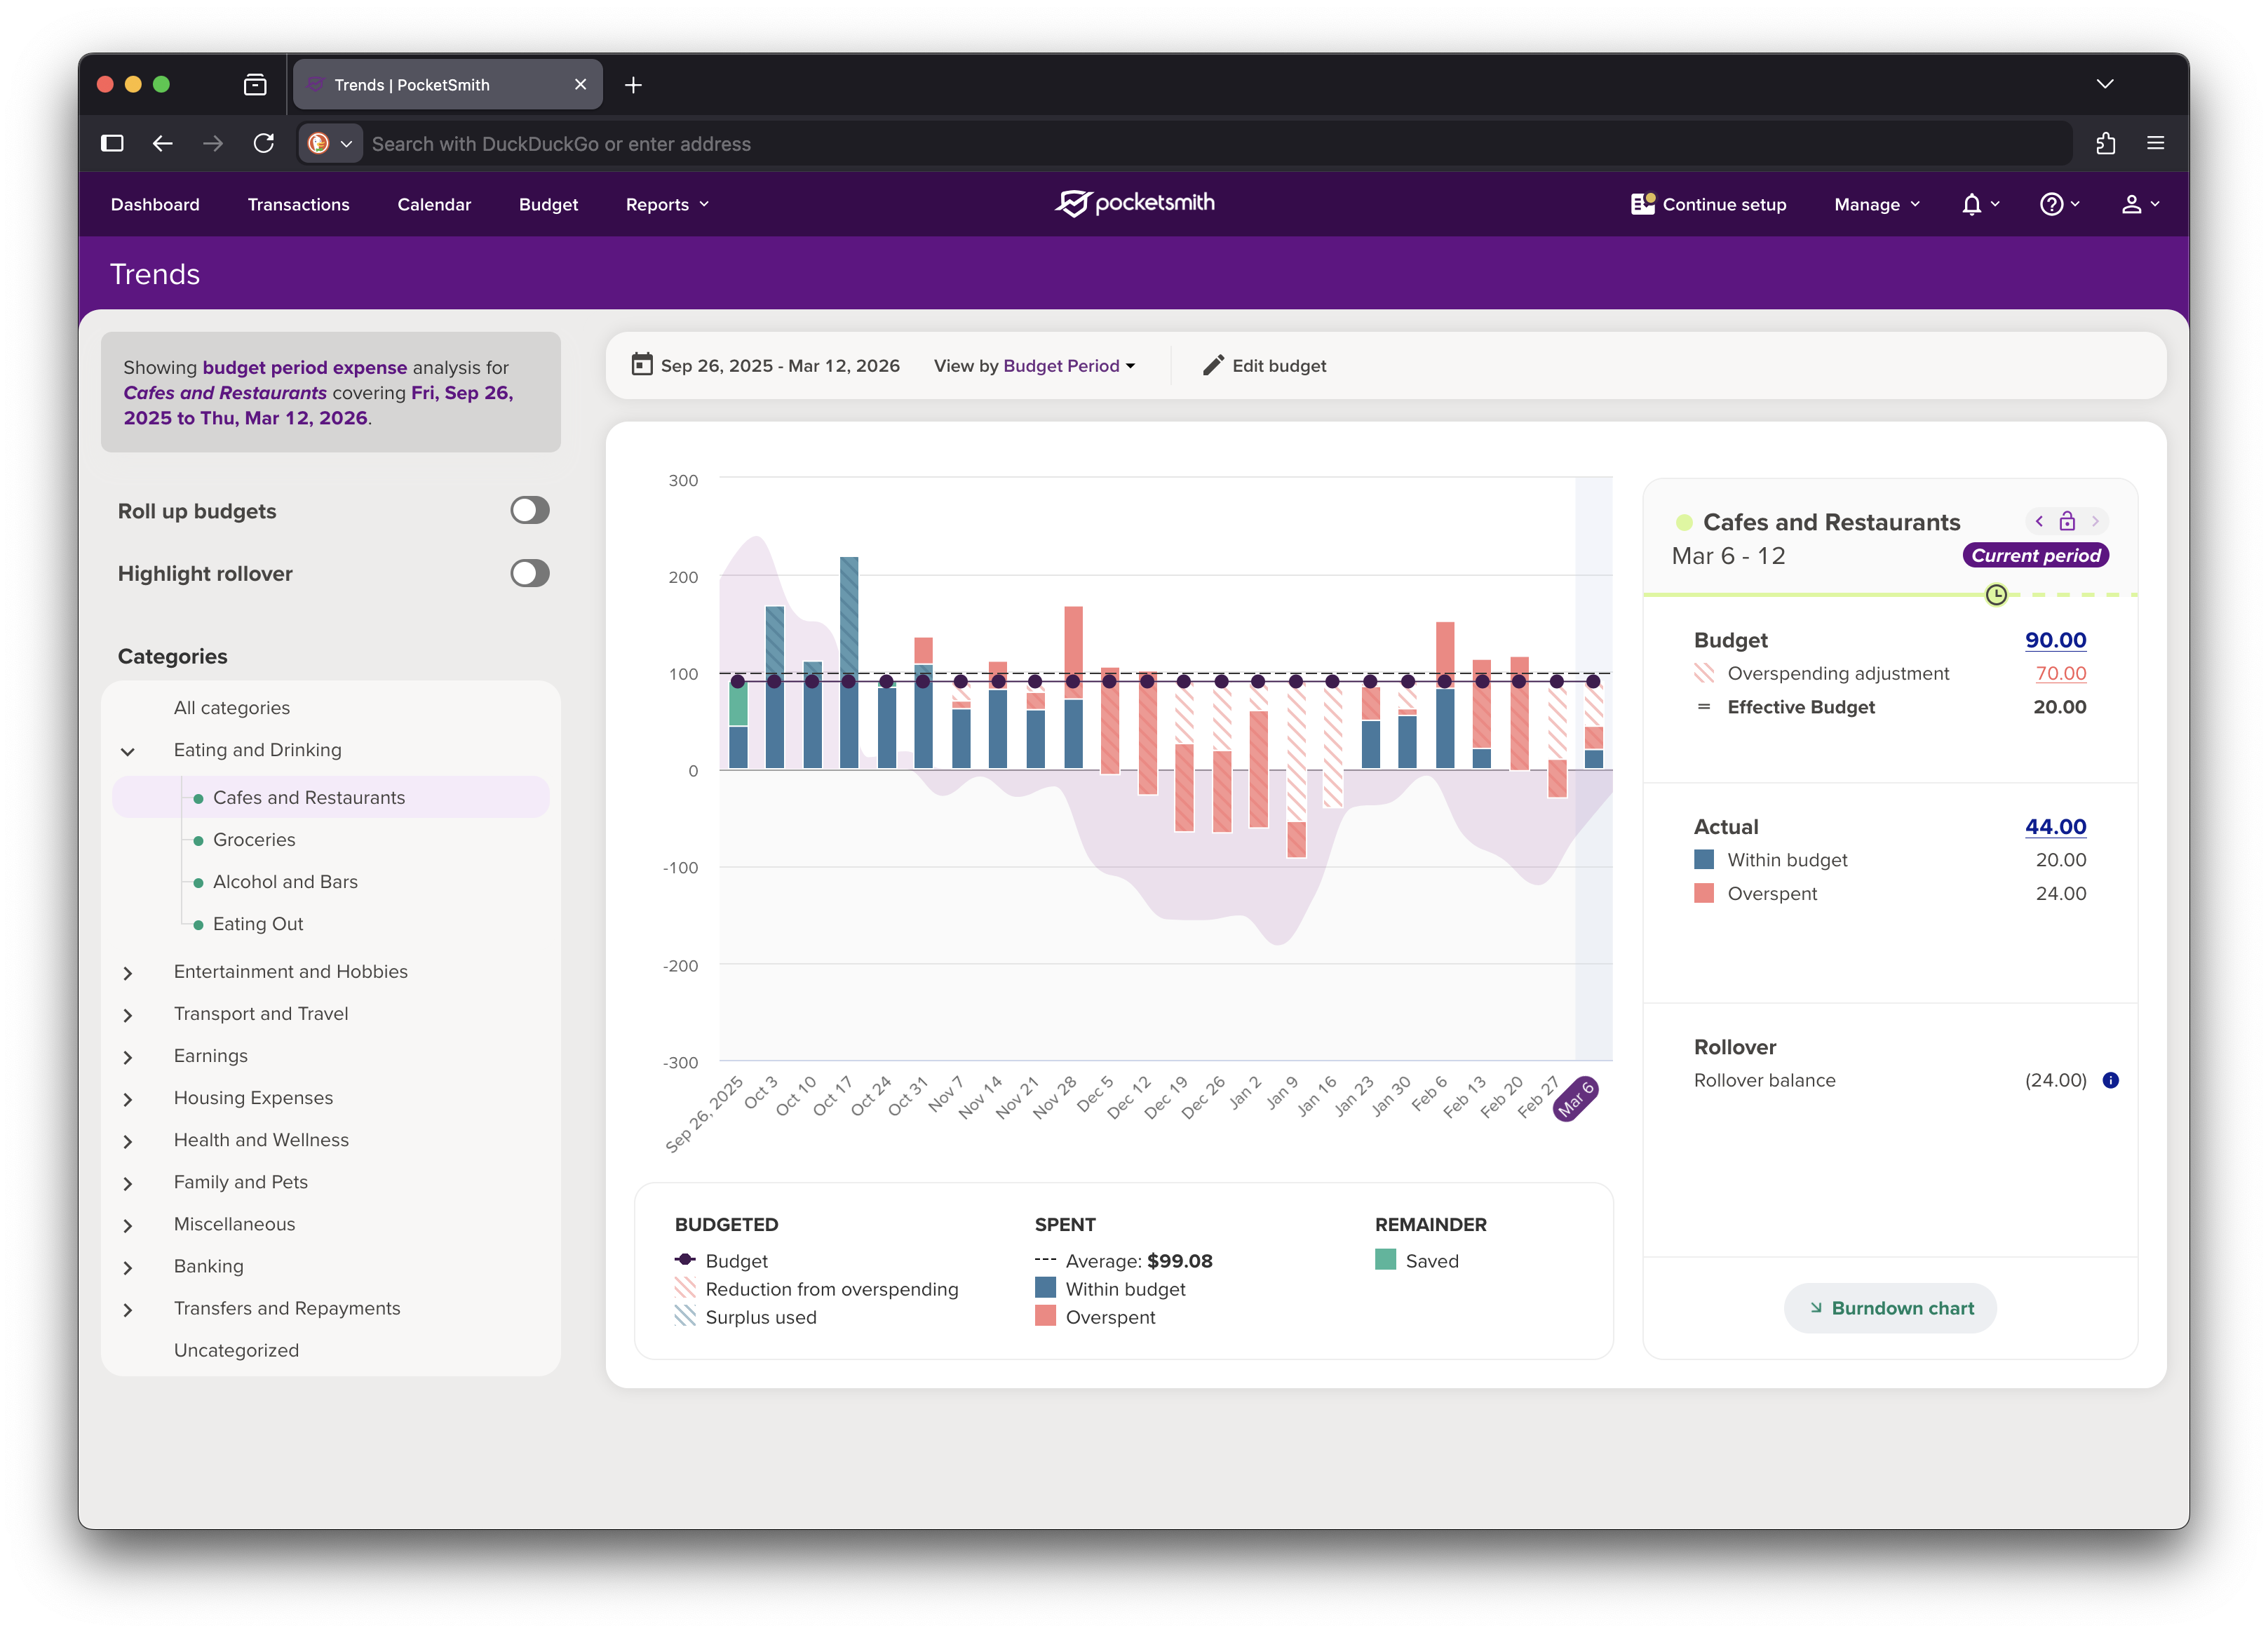Enable the Roll up budgets toggle

pyautogui.click(x=529, y=510)
